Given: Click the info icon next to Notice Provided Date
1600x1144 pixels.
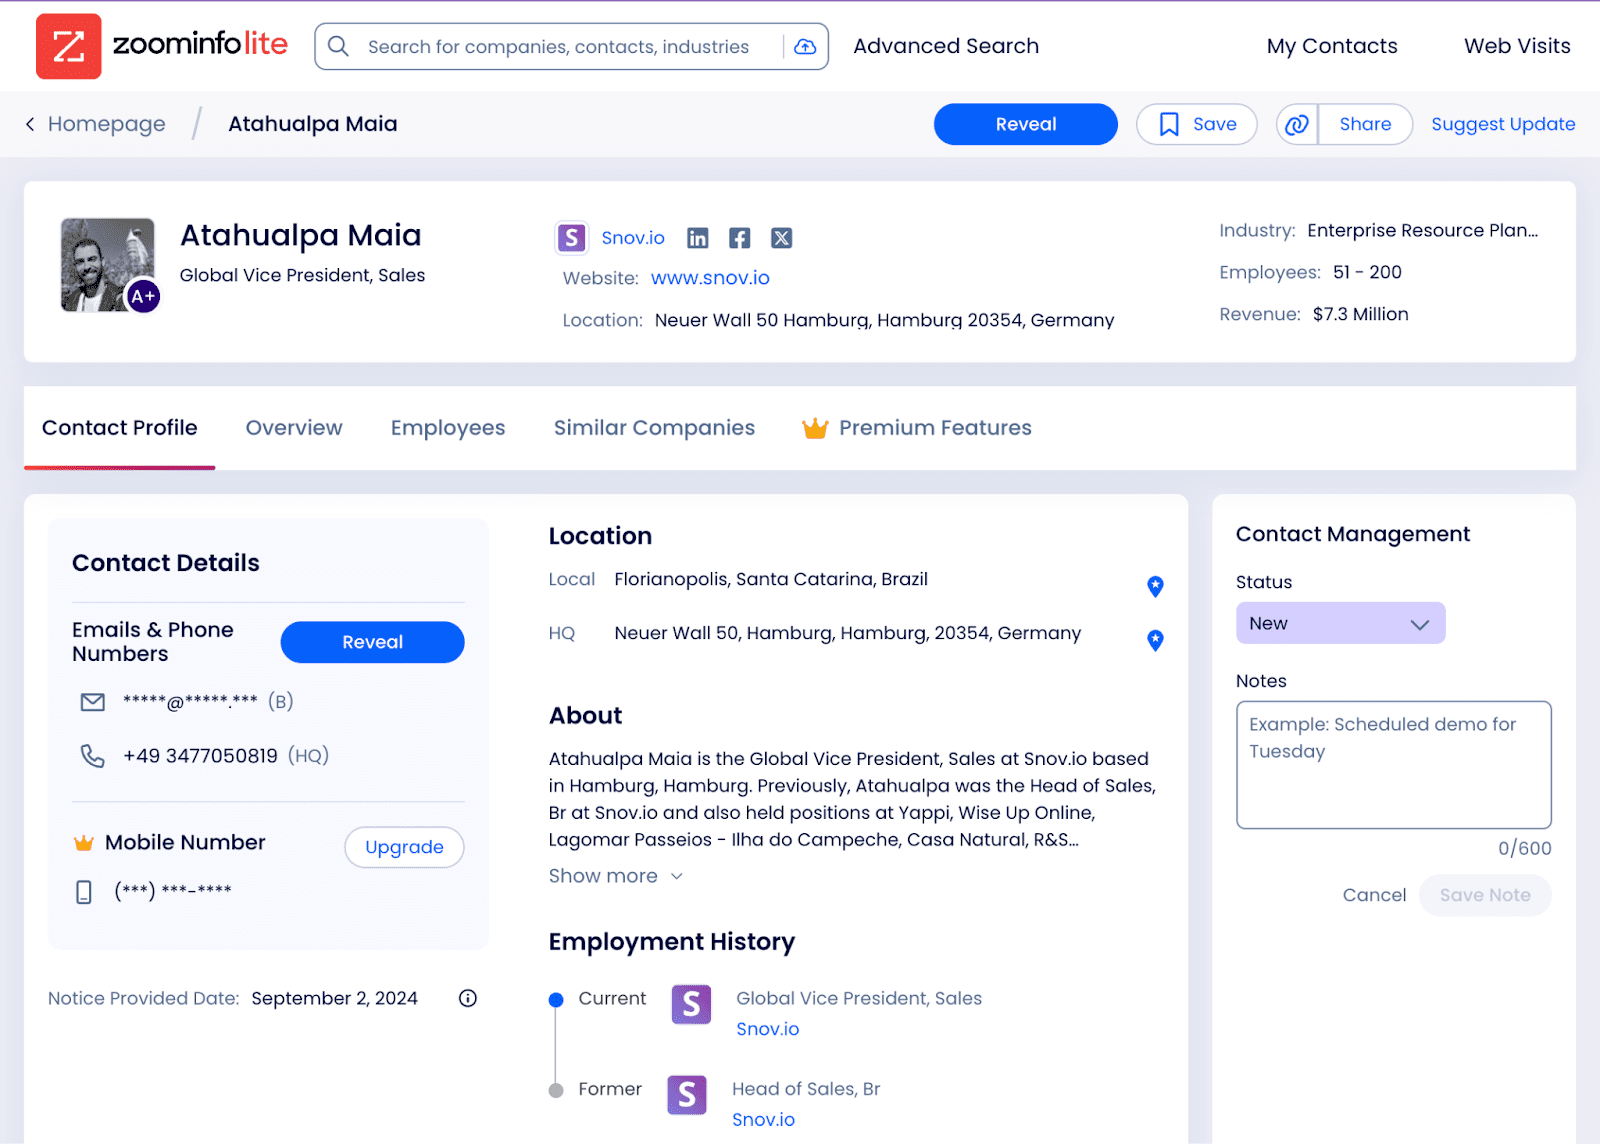Looking at the screenshot, I should tap(467, 998).
